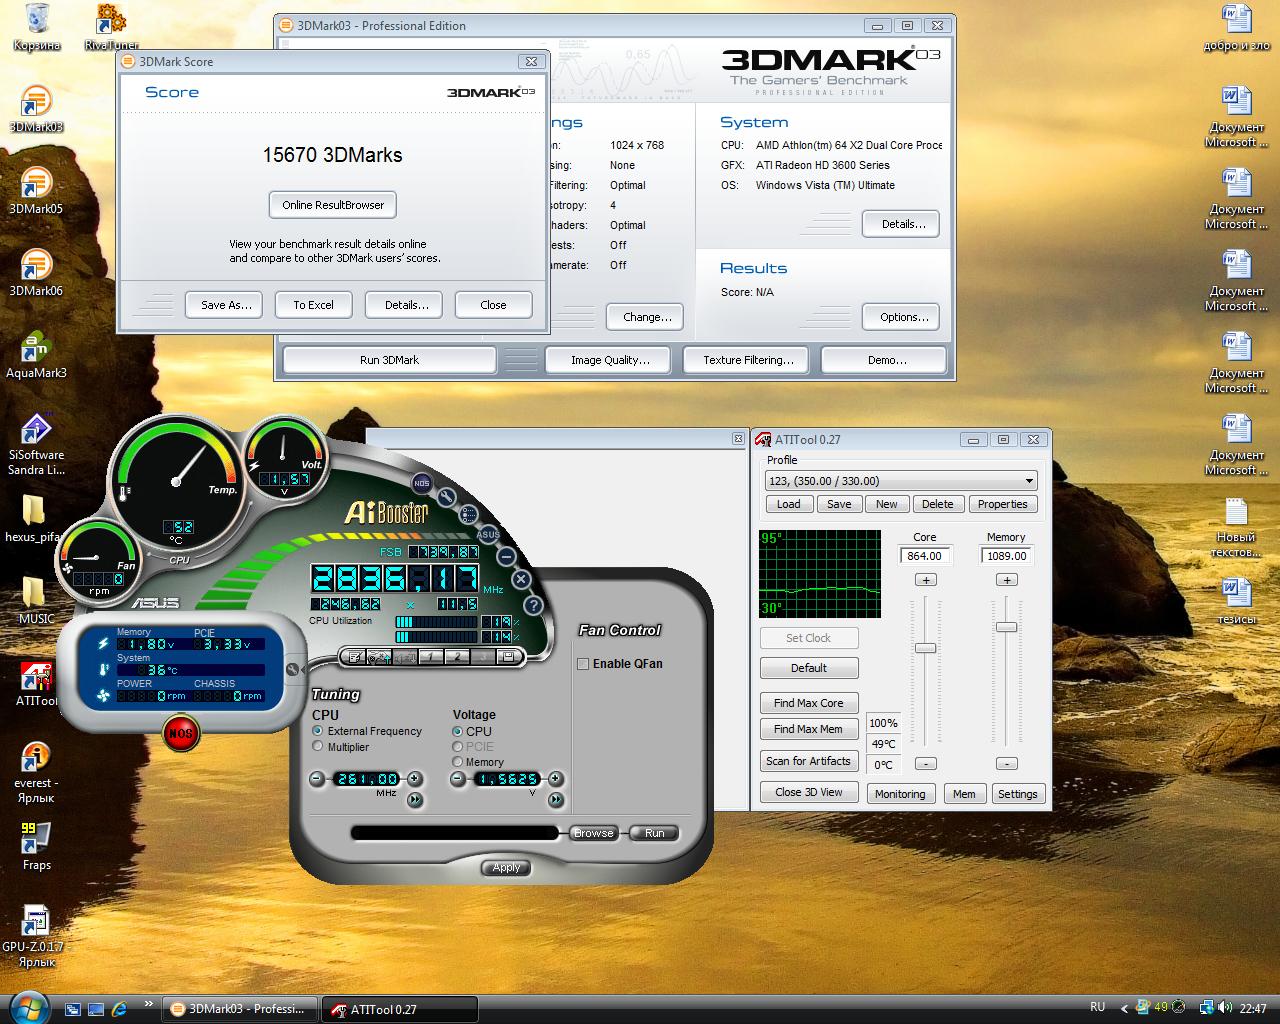This screenshot has height=1024, width=1280.
Task: Click the Memory clock value field 1089.00
Action: 1007,556
